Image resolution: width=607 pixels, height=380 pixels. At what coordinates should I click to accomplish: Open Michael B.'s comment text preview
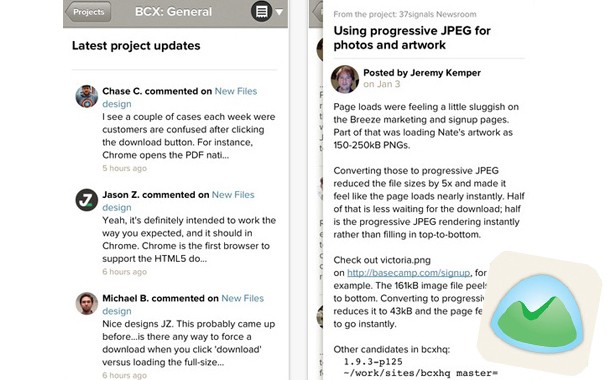189,343
